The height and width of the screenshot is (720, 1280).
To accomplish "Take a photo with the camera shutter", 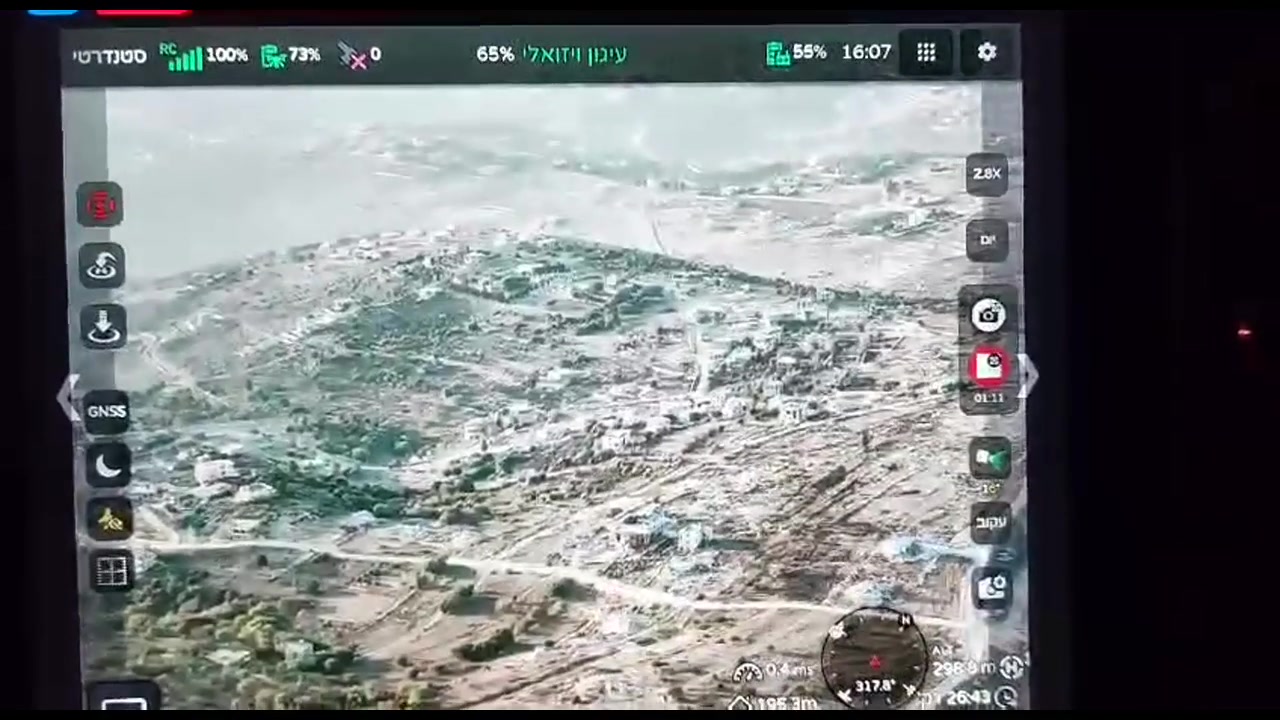I will (989, 315).
